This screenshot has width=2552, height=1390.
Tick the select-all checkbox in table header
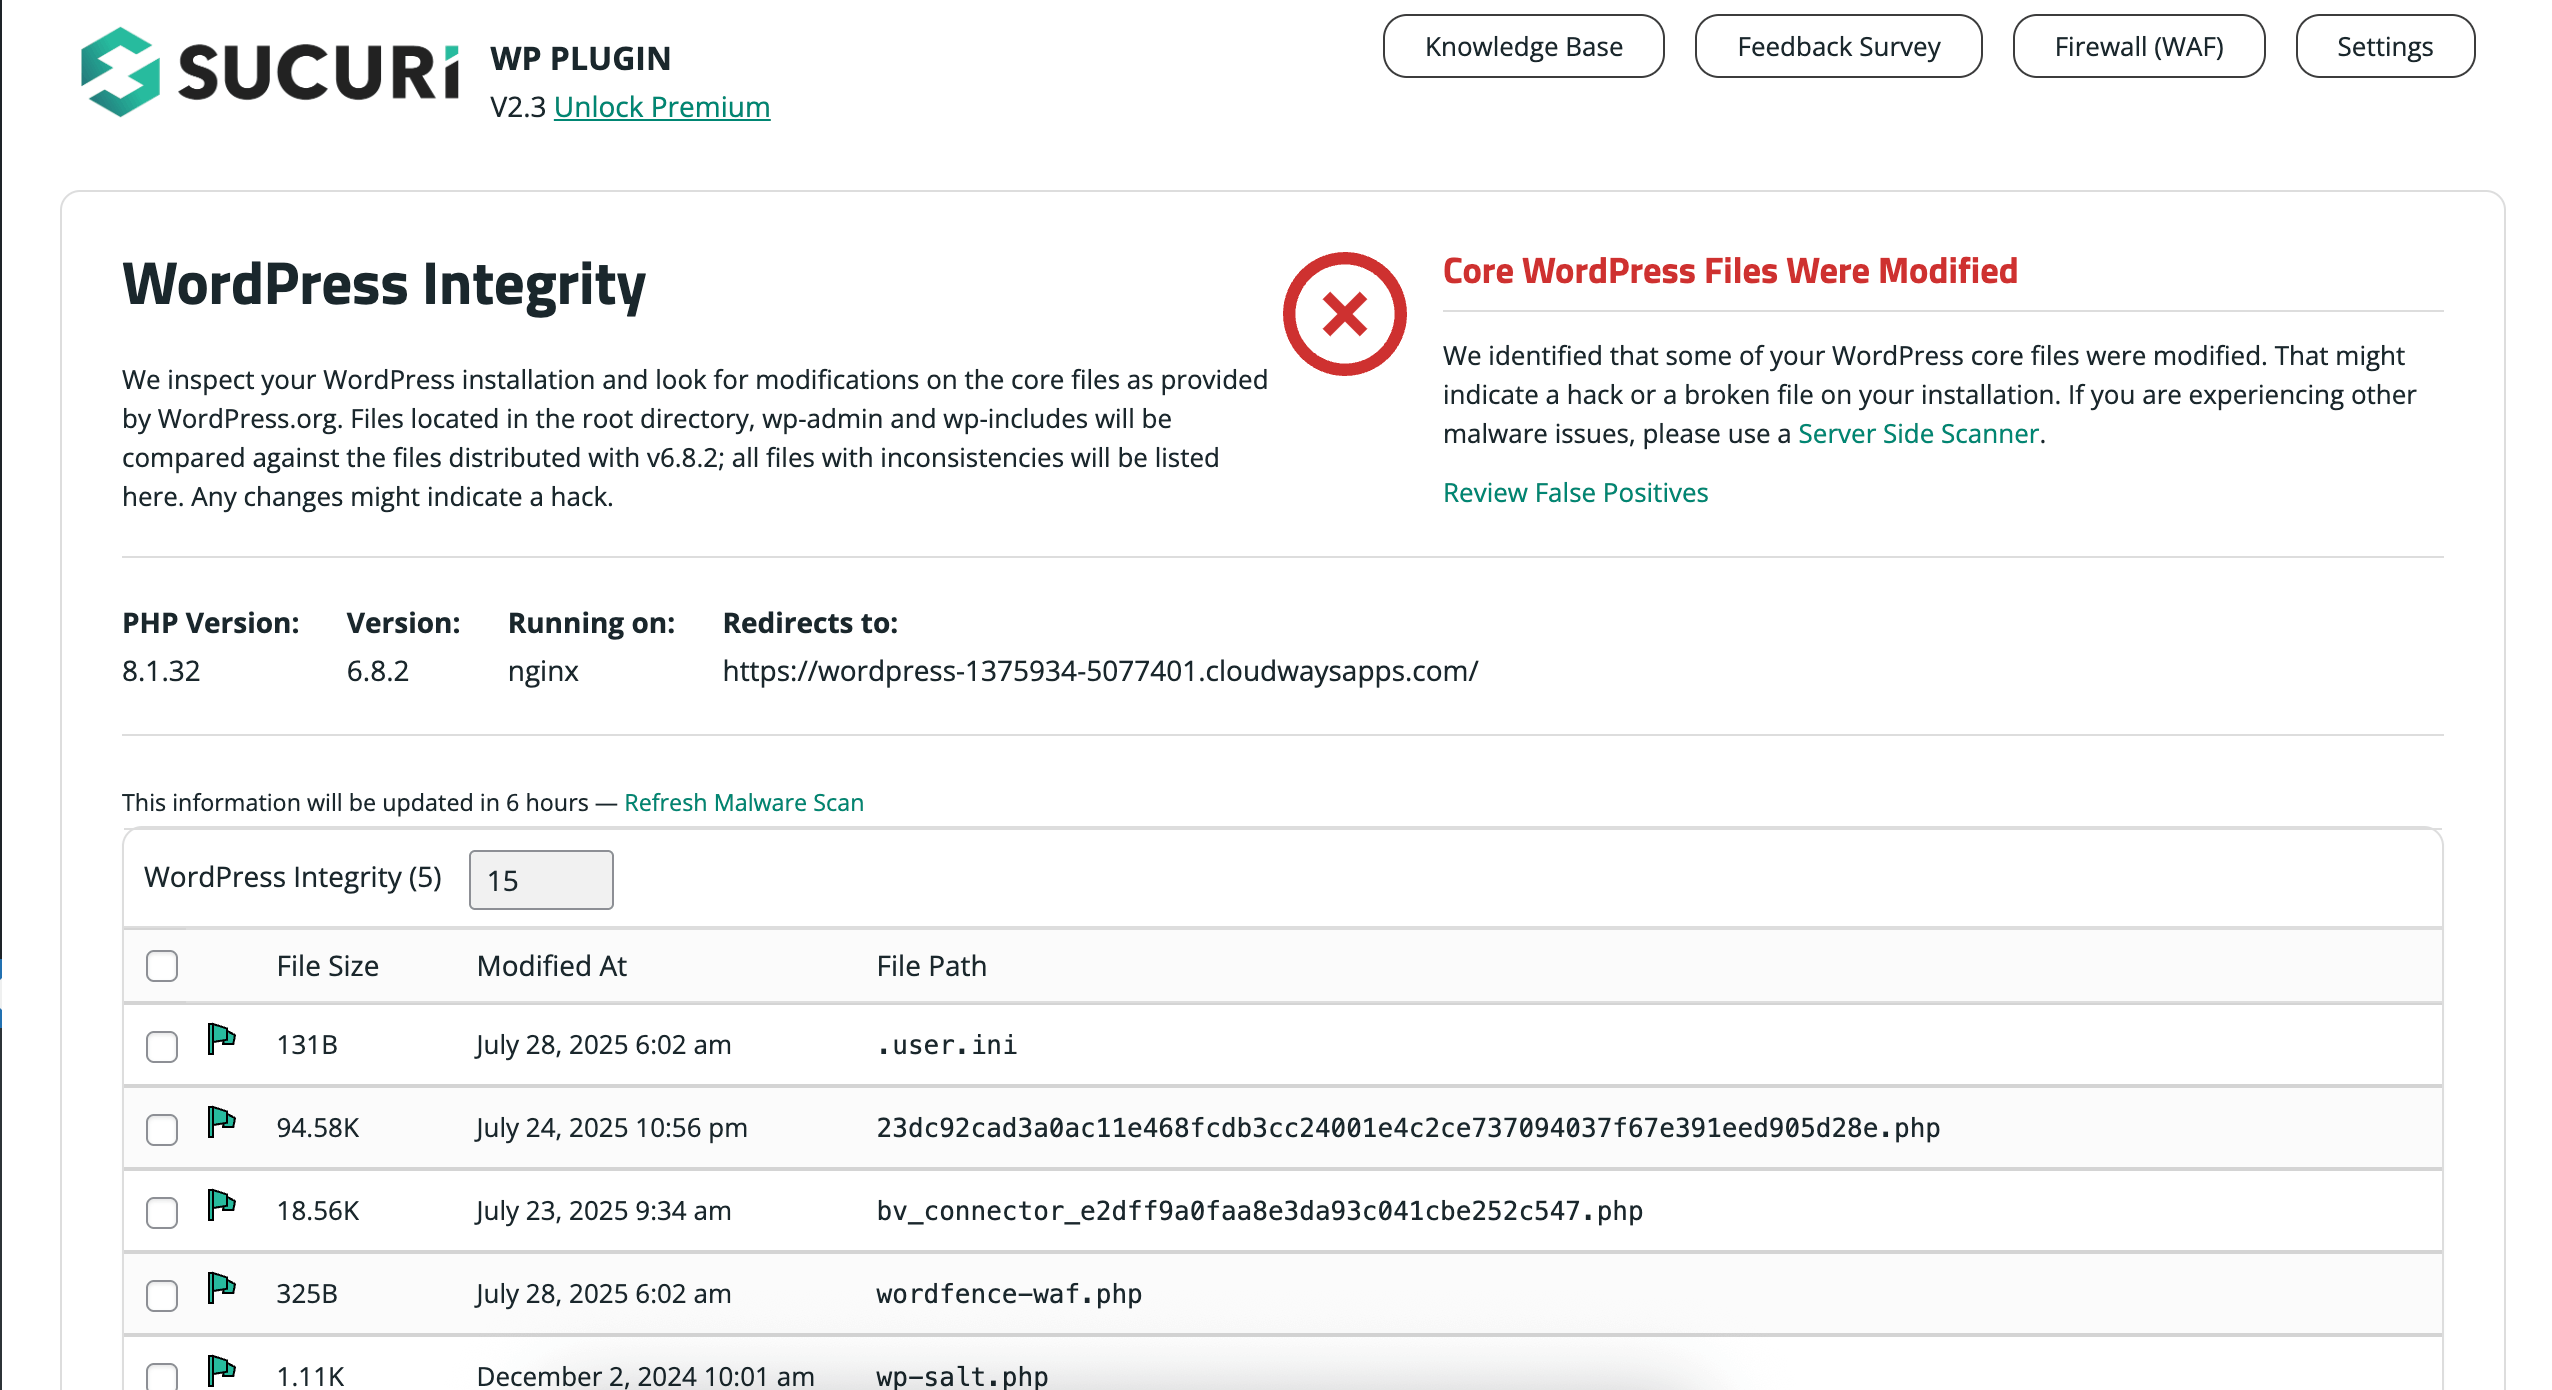tap(162, 966)
